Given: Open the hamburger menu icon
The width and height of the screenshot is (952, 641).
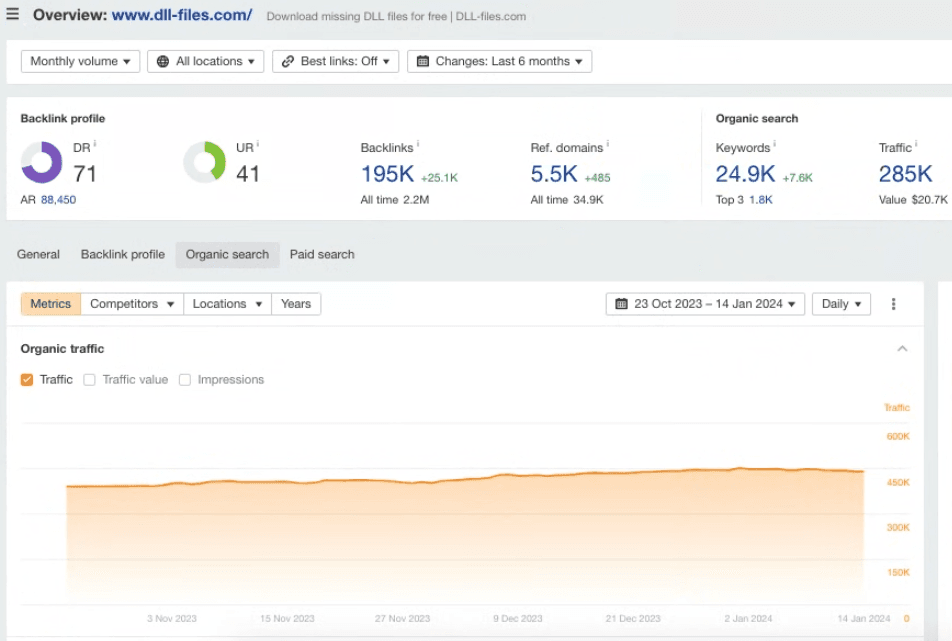Looking at the screenshot, I should pyautogui.click(x=13, y=15).
